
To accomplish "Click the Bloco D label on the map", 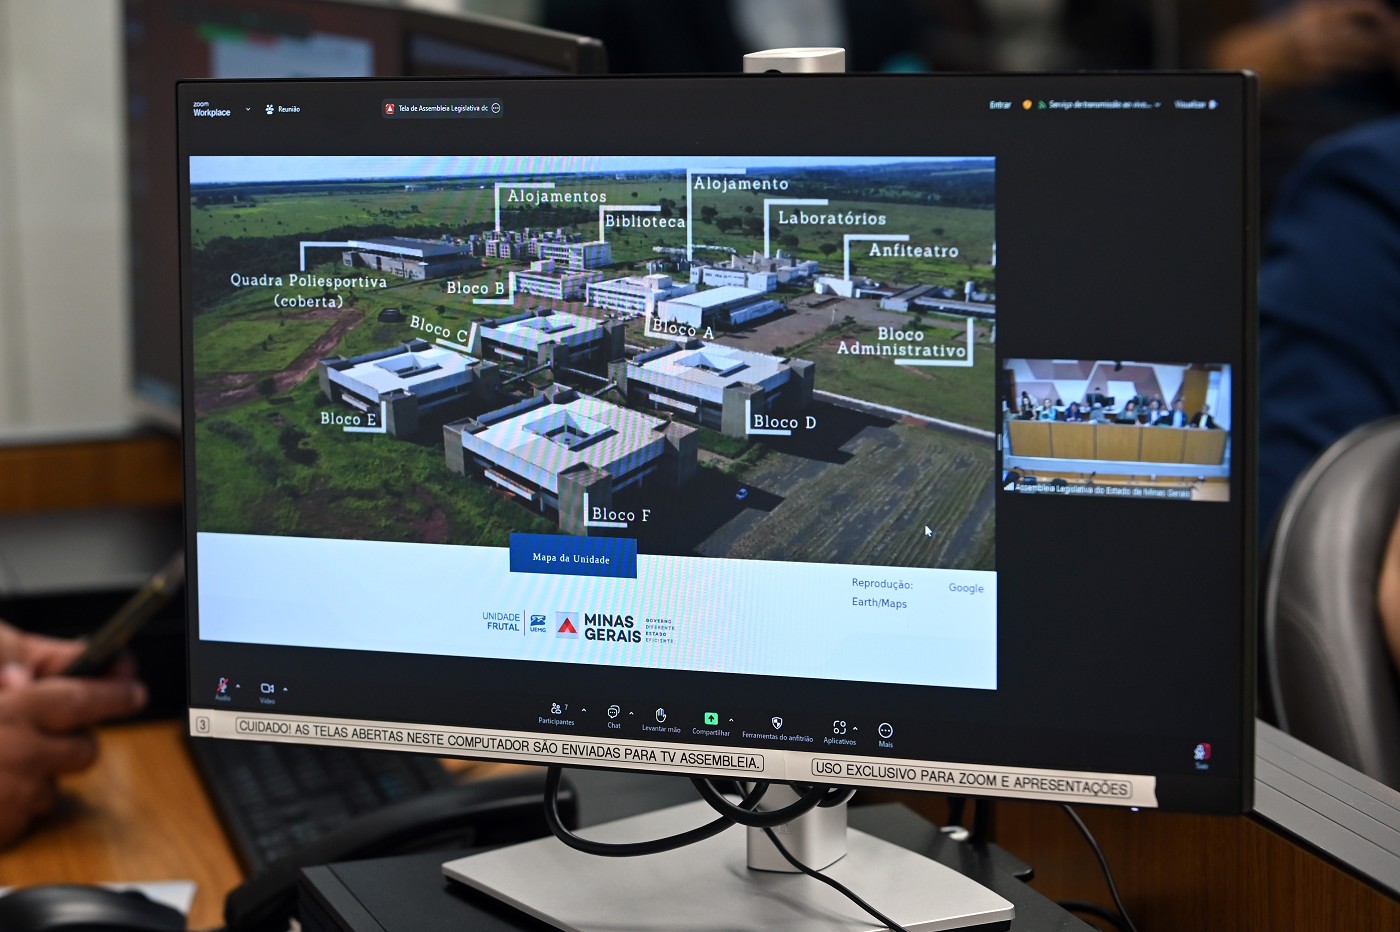I will pyautogui.click(x=784, y=422).
